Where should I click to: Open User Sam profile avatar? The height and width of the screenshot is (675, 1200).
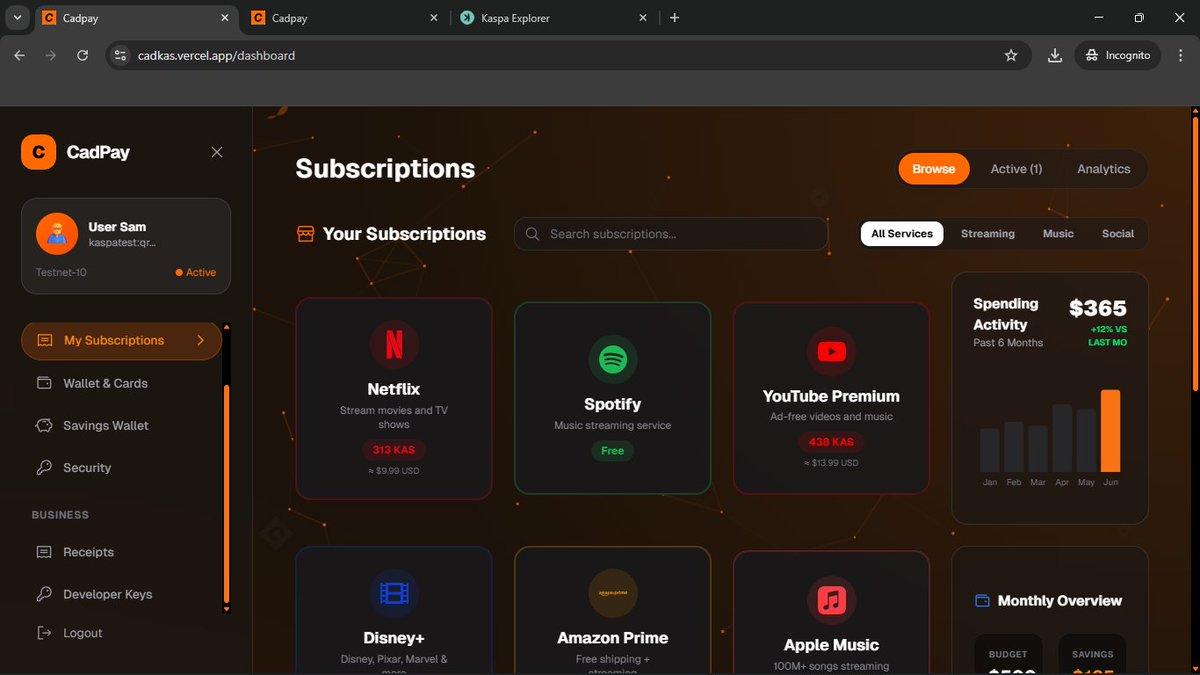pos(57,234)
